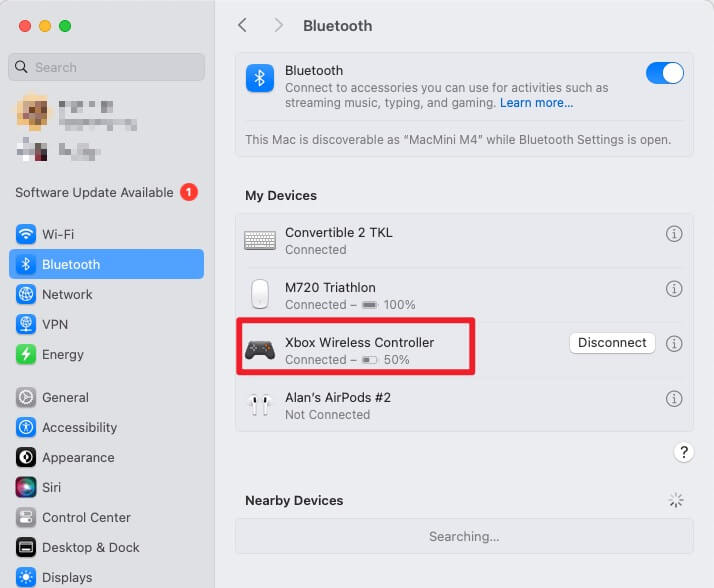Click the magnifying glass search icon
Screen dimensions: 714x588
click(x=21, y=67)
